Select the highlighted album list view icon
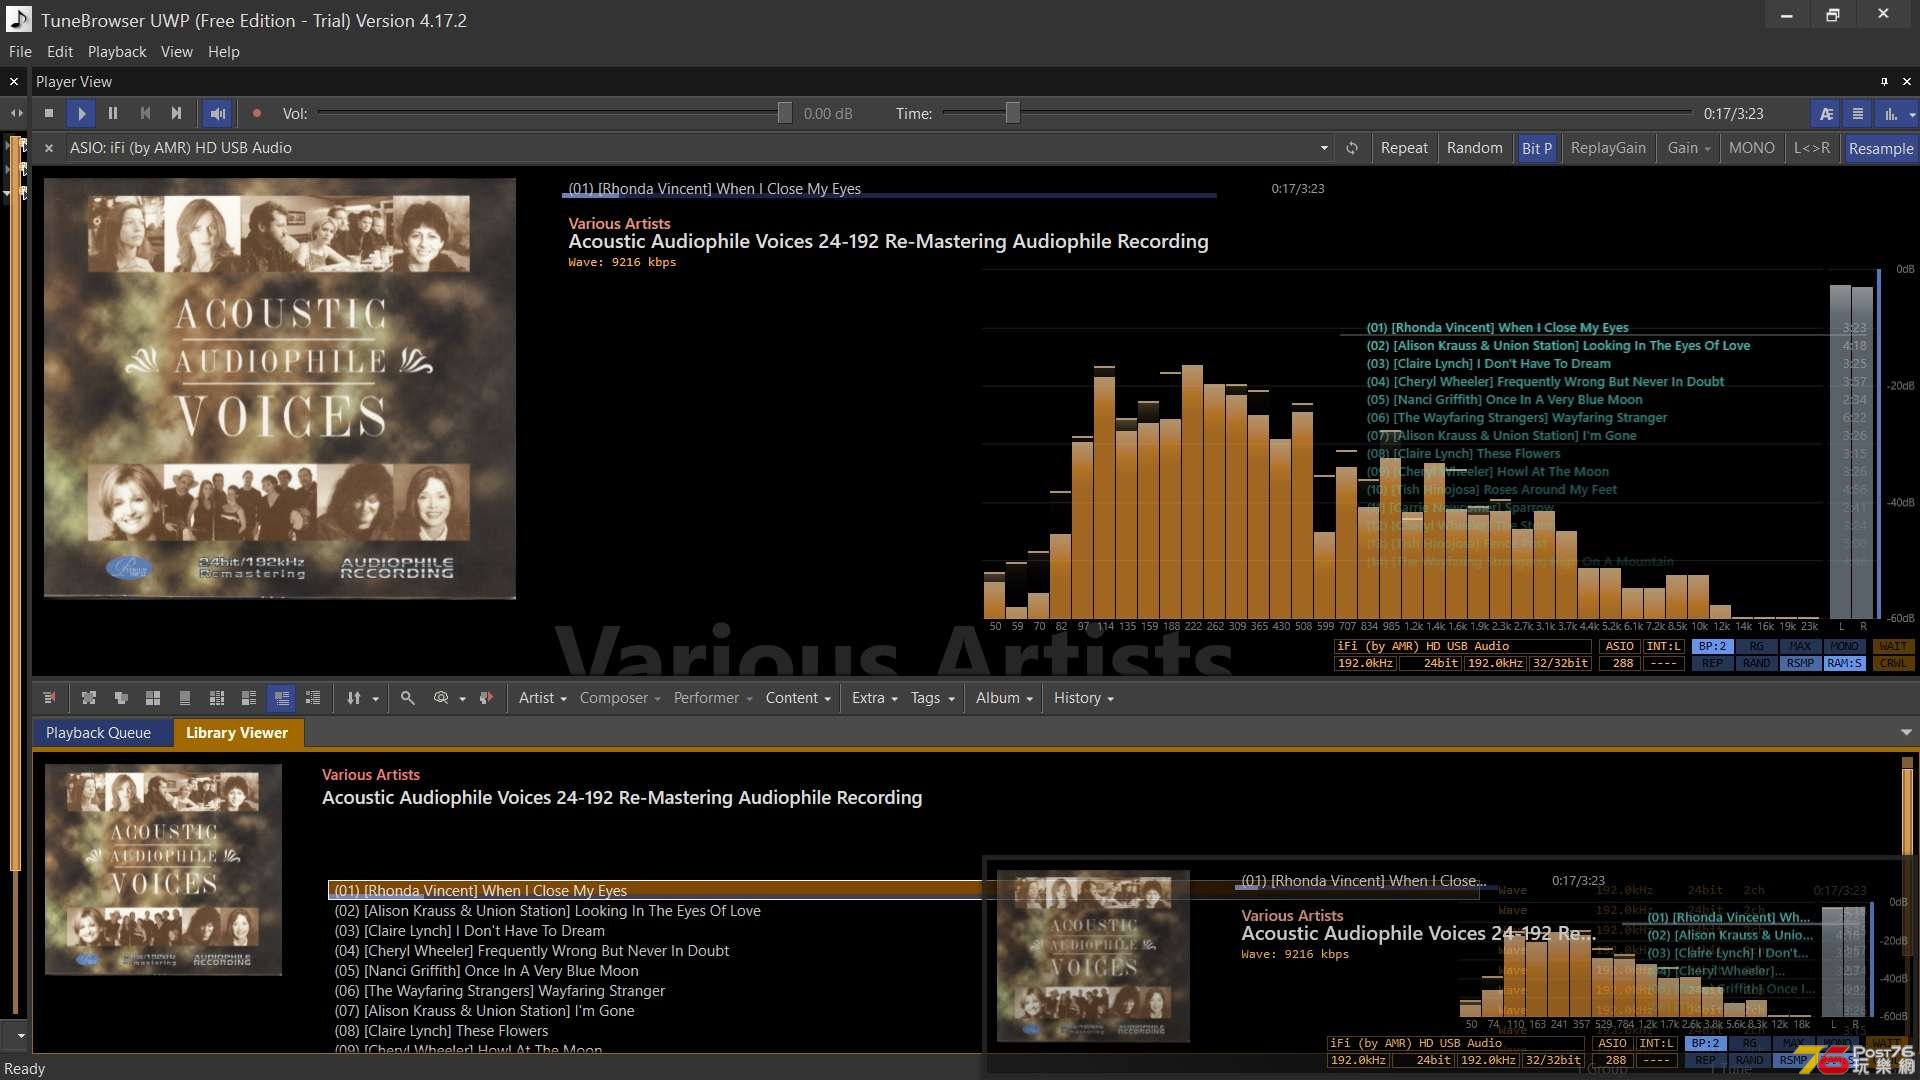This screenshot has width=1920, height=1080. [x=281, y=698]
